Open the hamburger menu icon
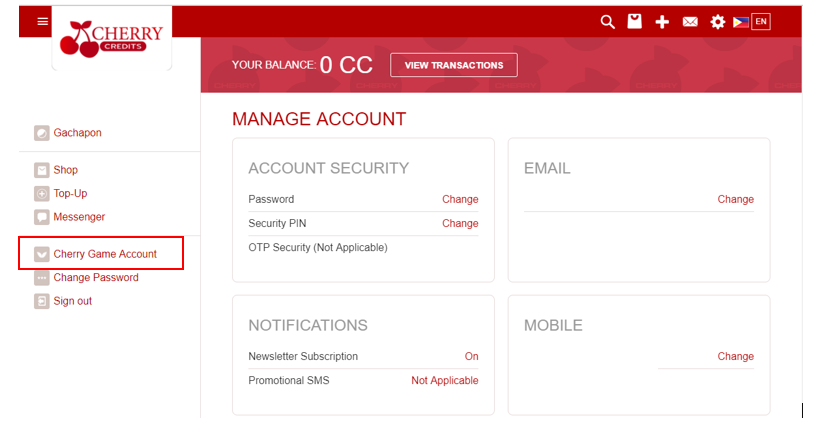 [x=43, y=21]
